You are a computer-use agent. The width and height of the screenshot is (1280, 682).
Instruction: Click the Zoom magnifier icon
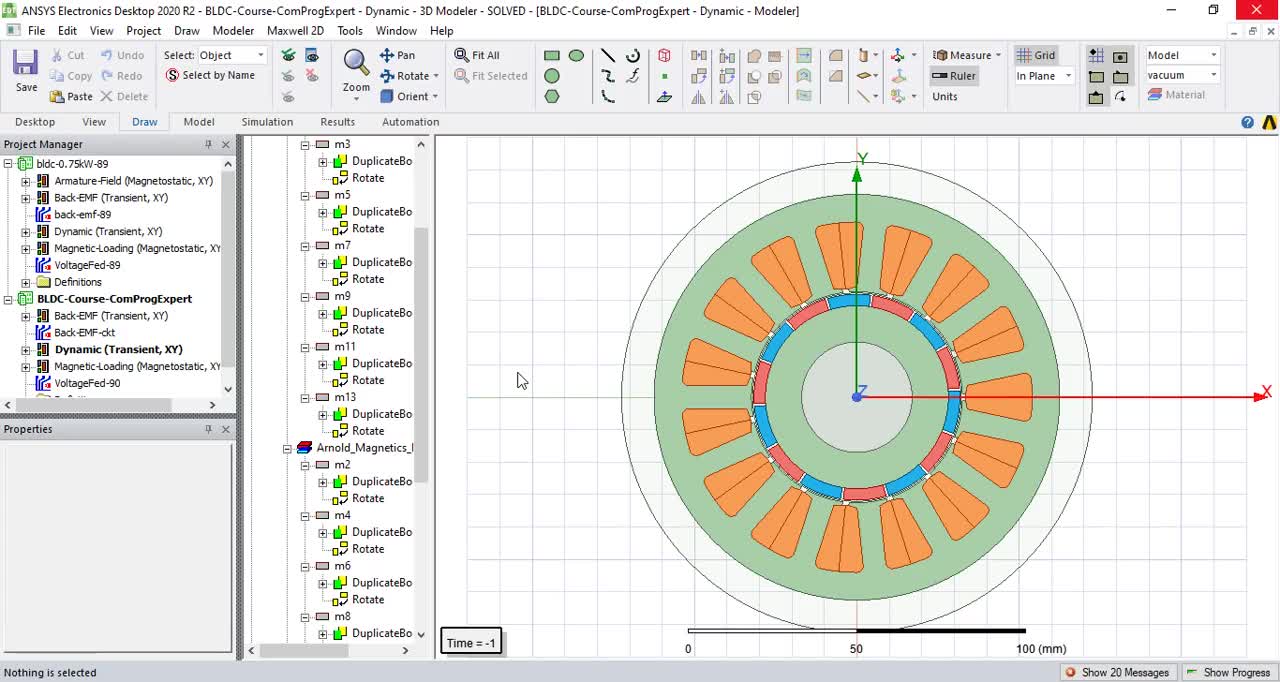(356, 63)
